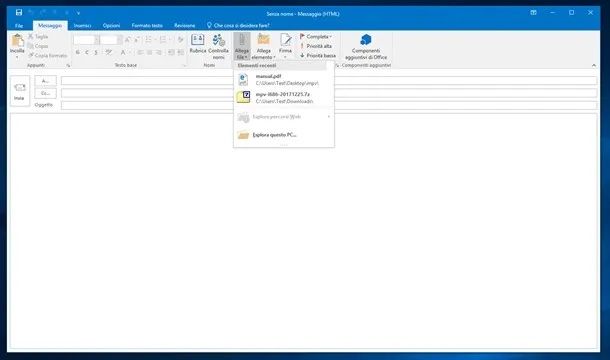Click the ribbon display options button
This screenshot has height=360, width=610.
click(533, 12)
